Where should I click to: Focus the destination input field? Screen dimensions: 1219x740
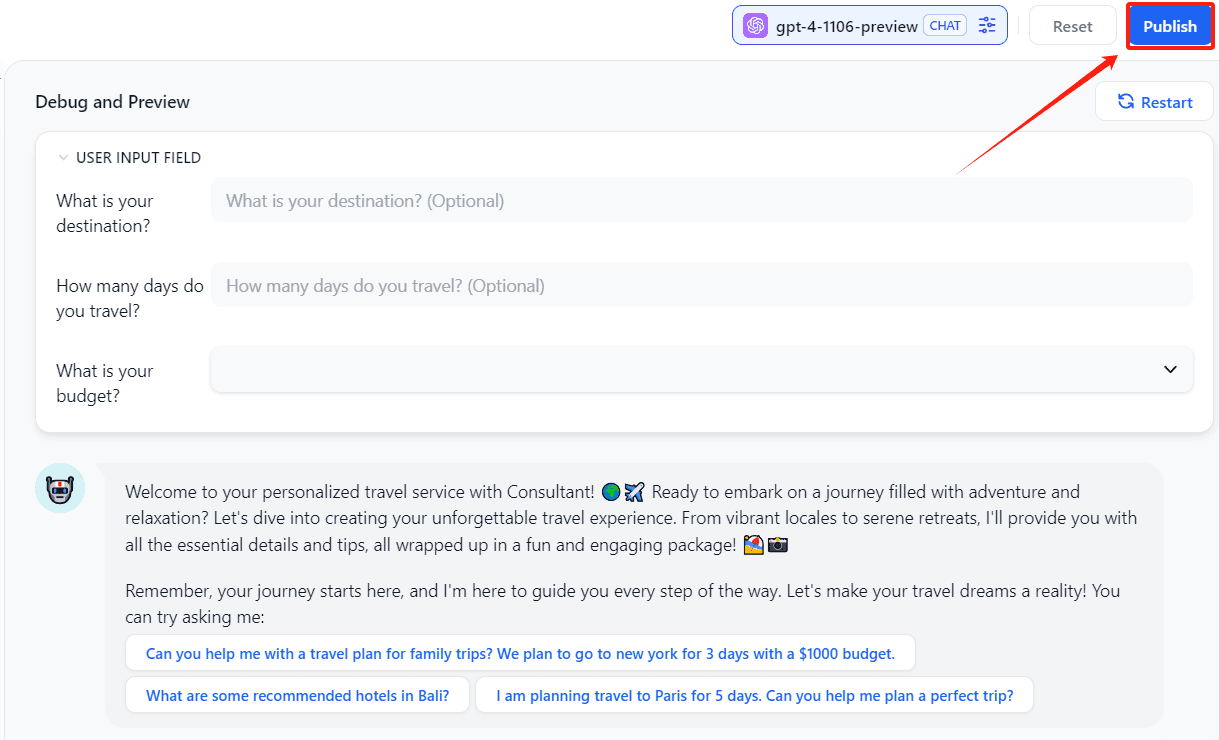(x=700, y=201)
